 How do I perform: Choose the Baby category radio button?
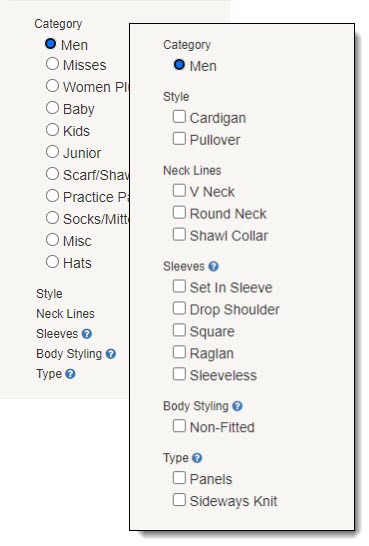pyautogui.click(x=52, y=108)
